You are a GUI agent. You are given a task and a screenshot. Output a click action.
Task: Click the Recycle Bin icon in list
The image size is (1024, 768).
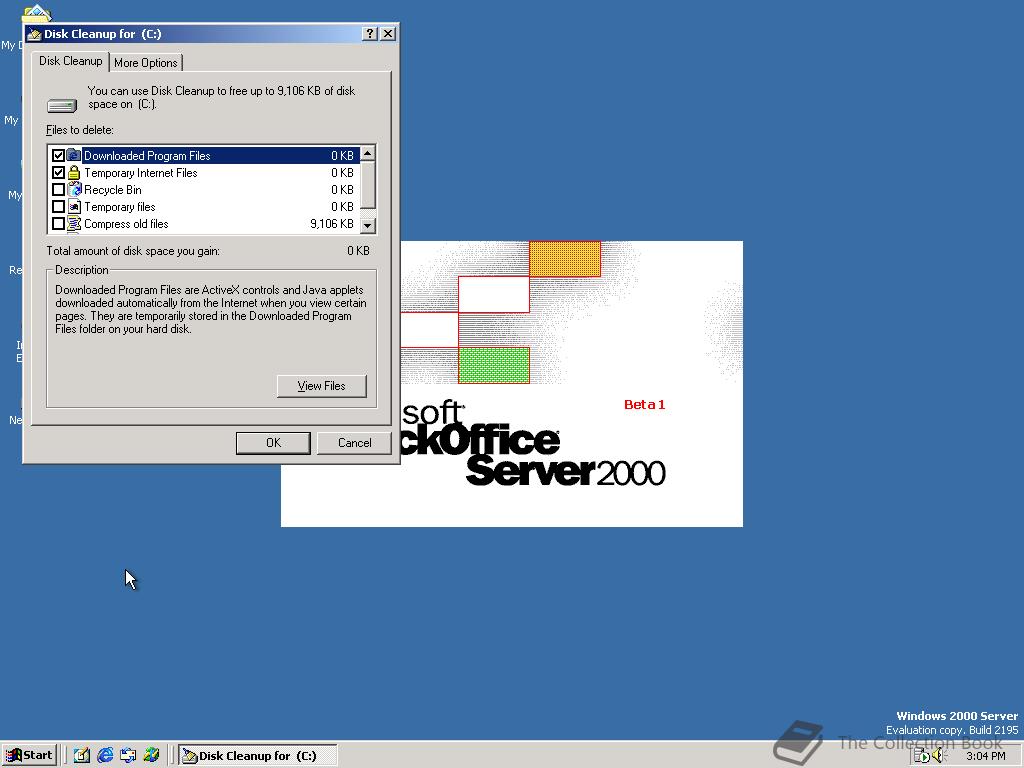pos(74,189)
